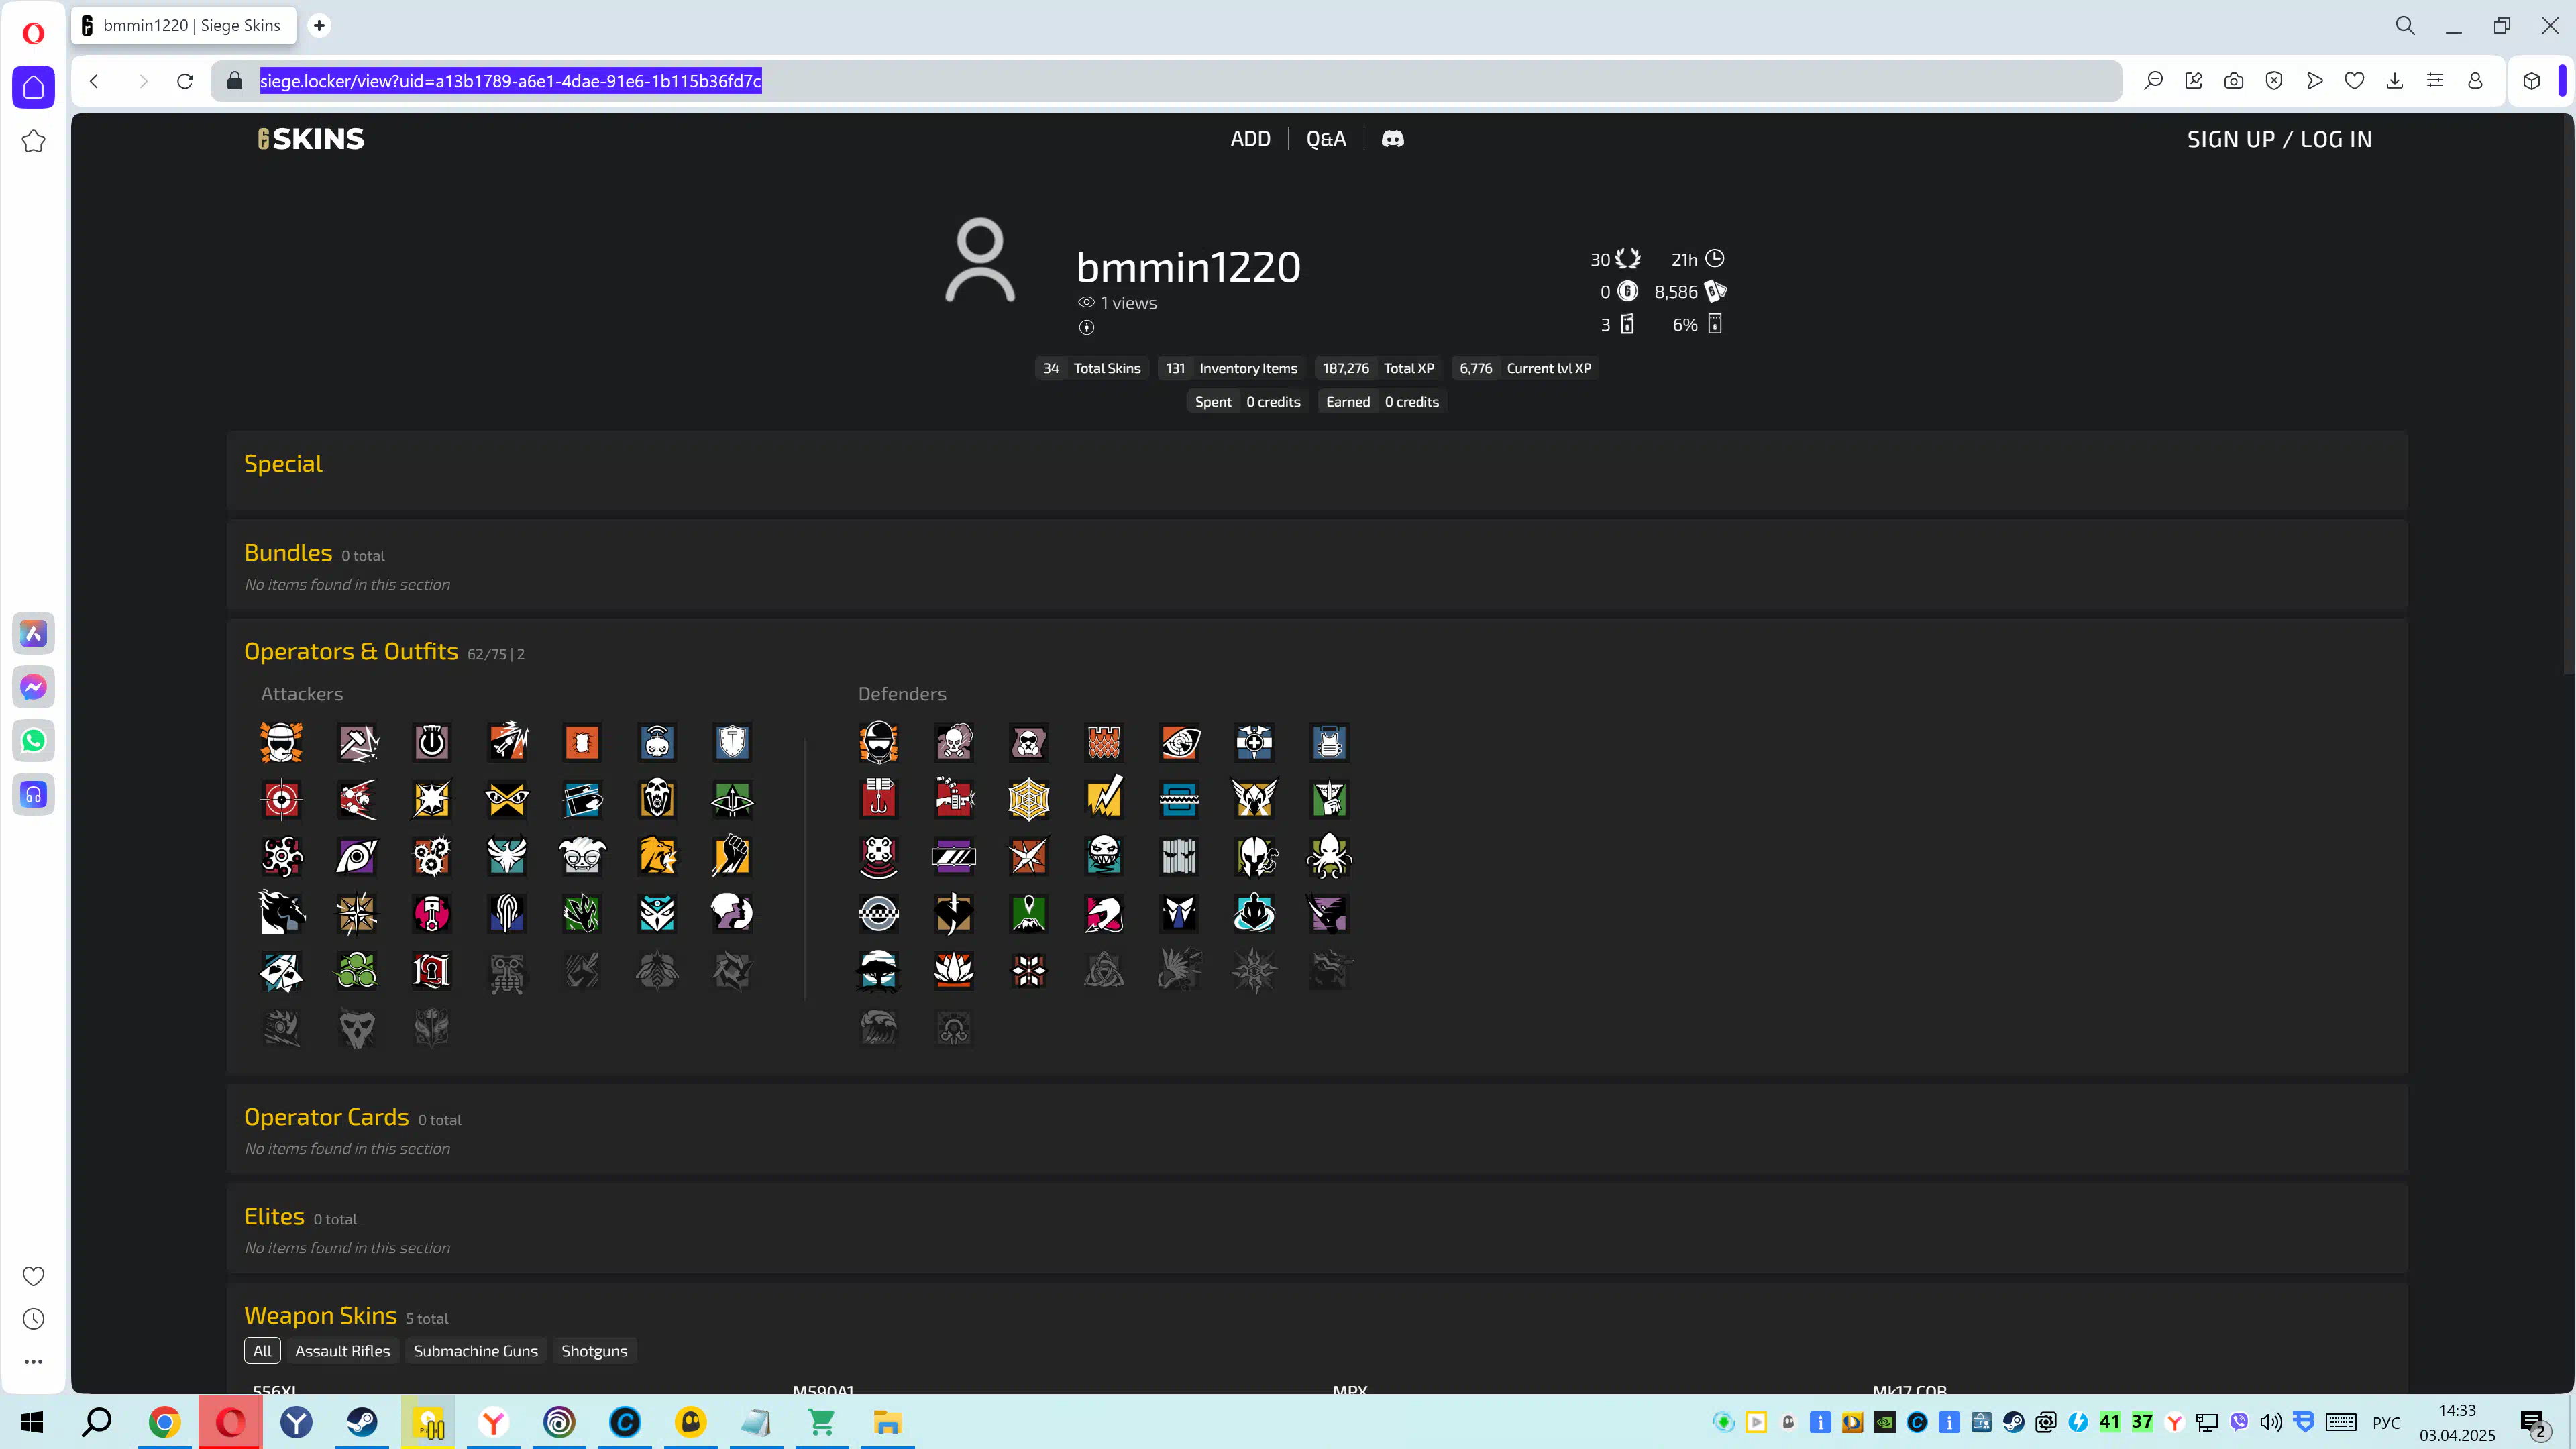The image size is (2576, 1449).
Task: Click the Nomad compass operator icon
Action: click(358, 913)
